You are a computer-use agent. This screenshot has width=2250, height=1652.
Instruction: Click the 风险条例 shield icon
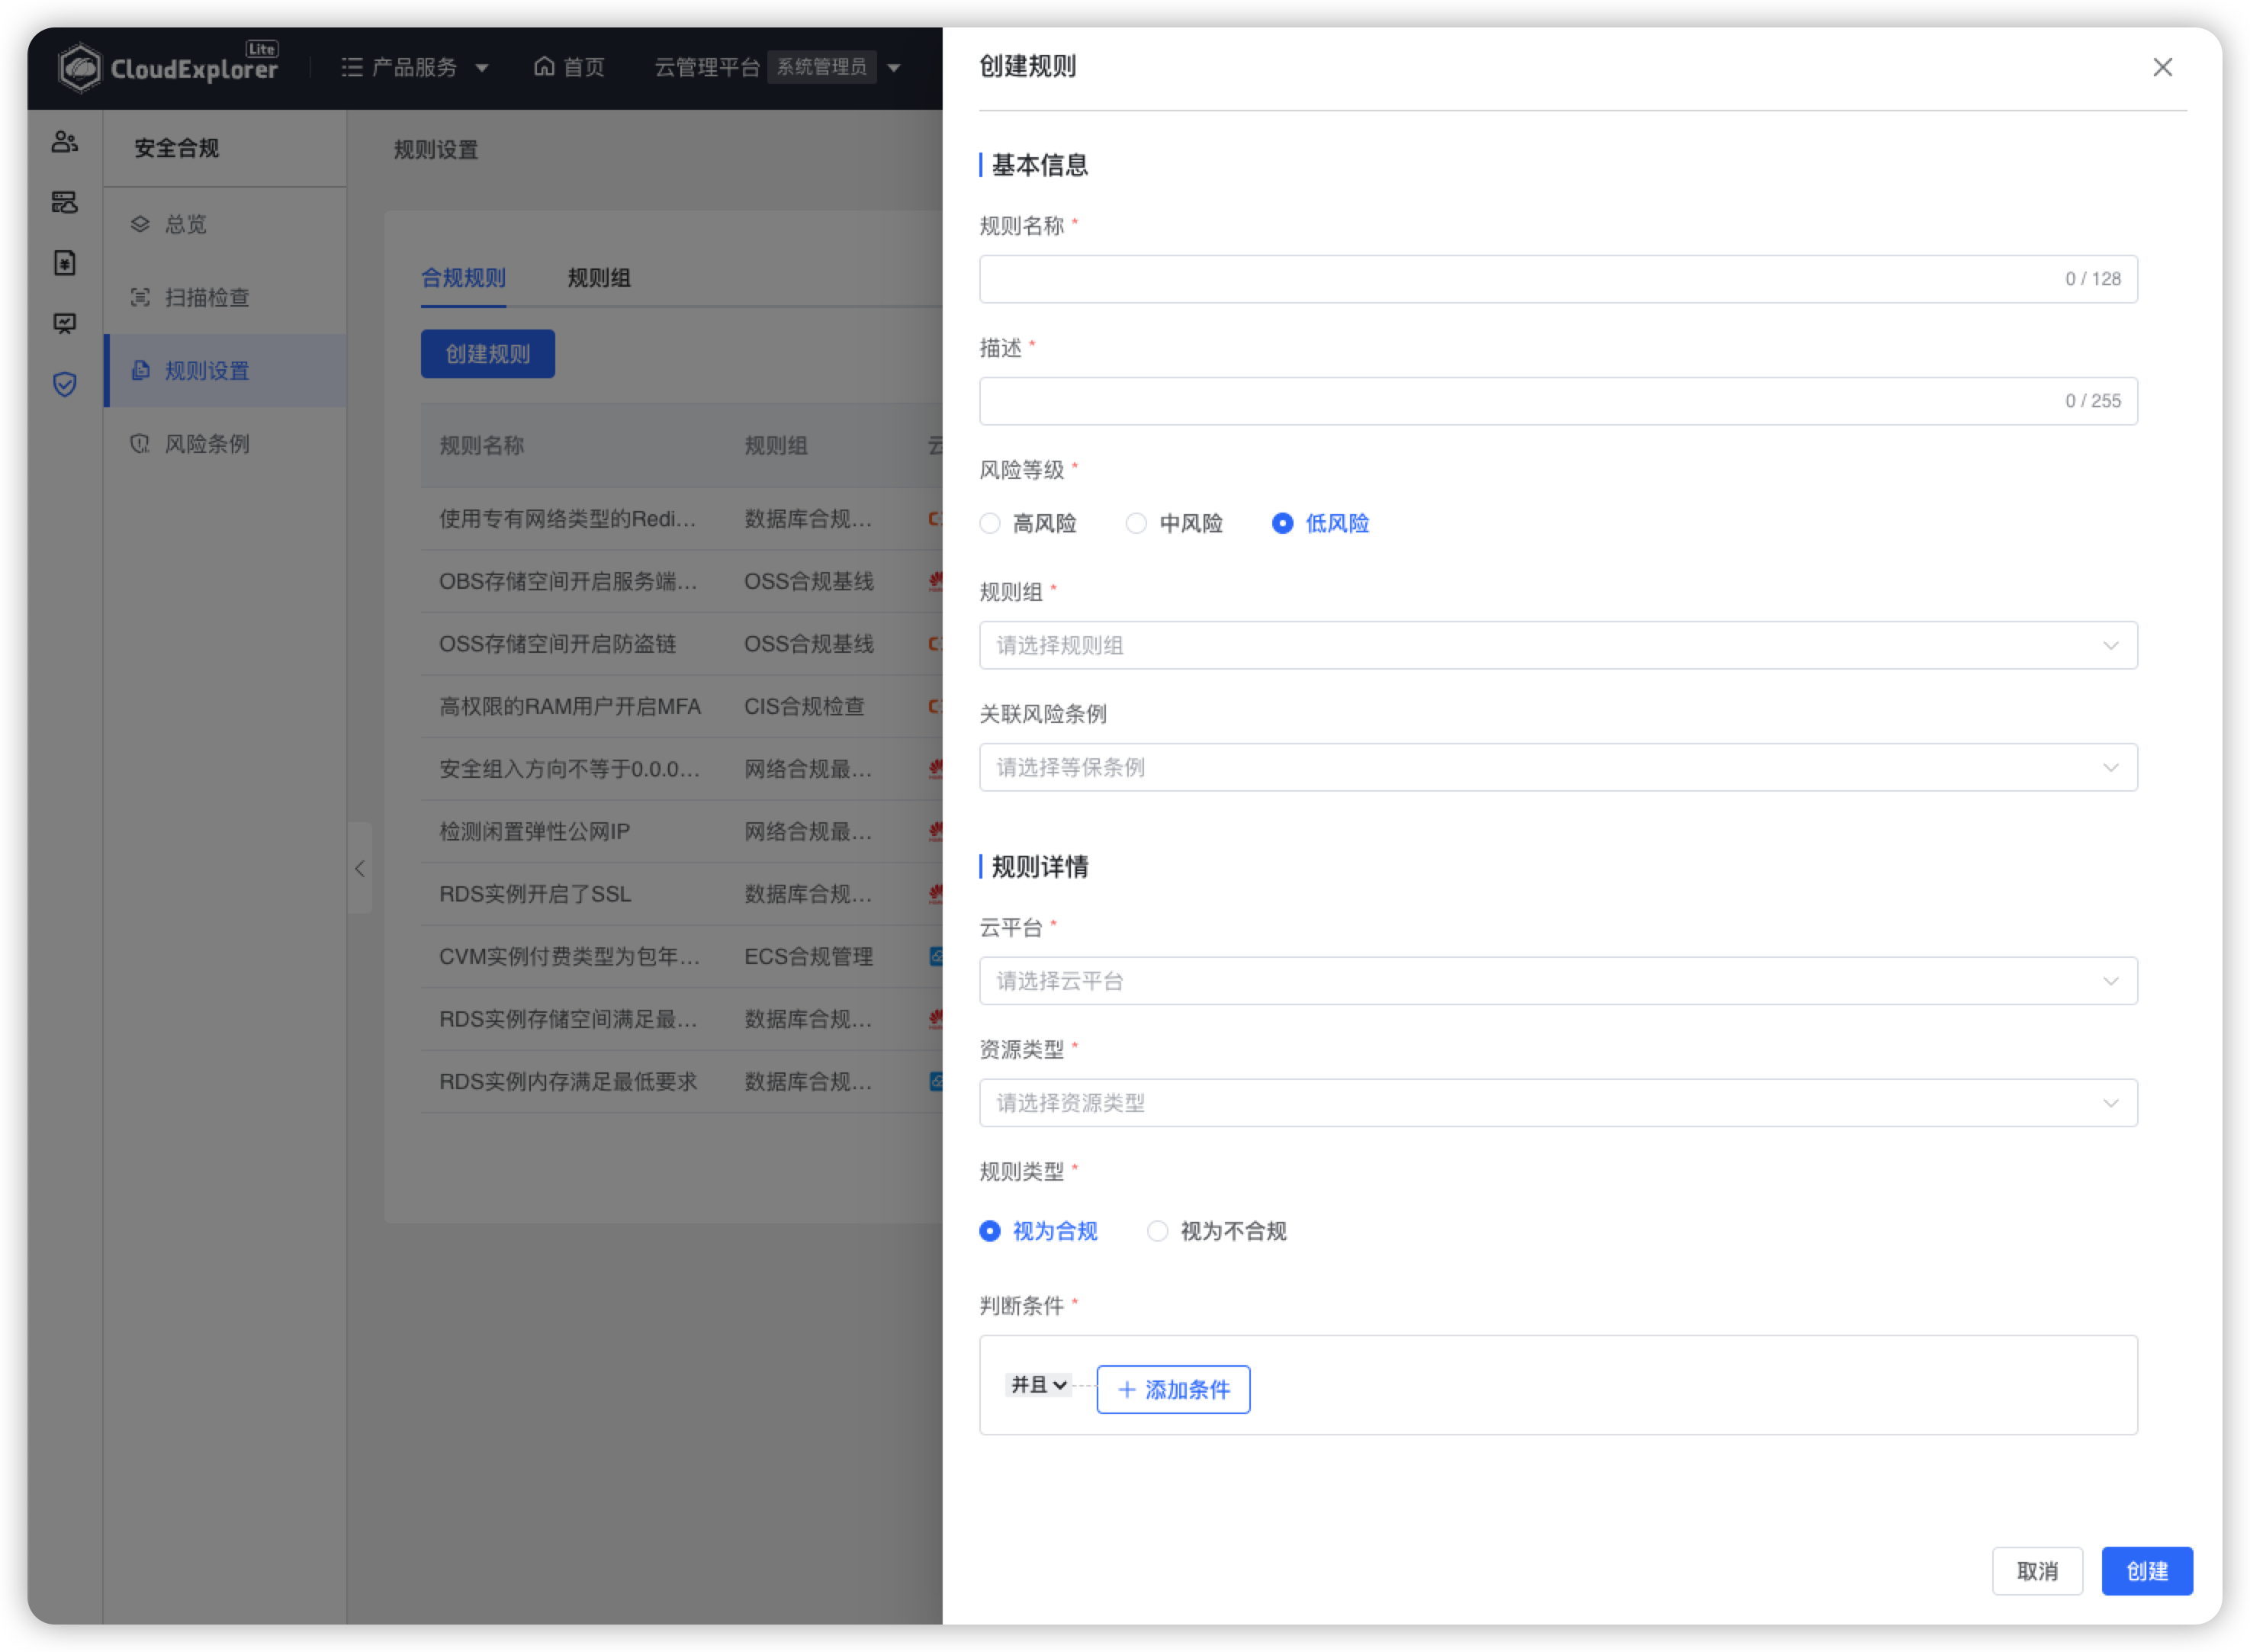pyautogui.click(x=140, y=443)
